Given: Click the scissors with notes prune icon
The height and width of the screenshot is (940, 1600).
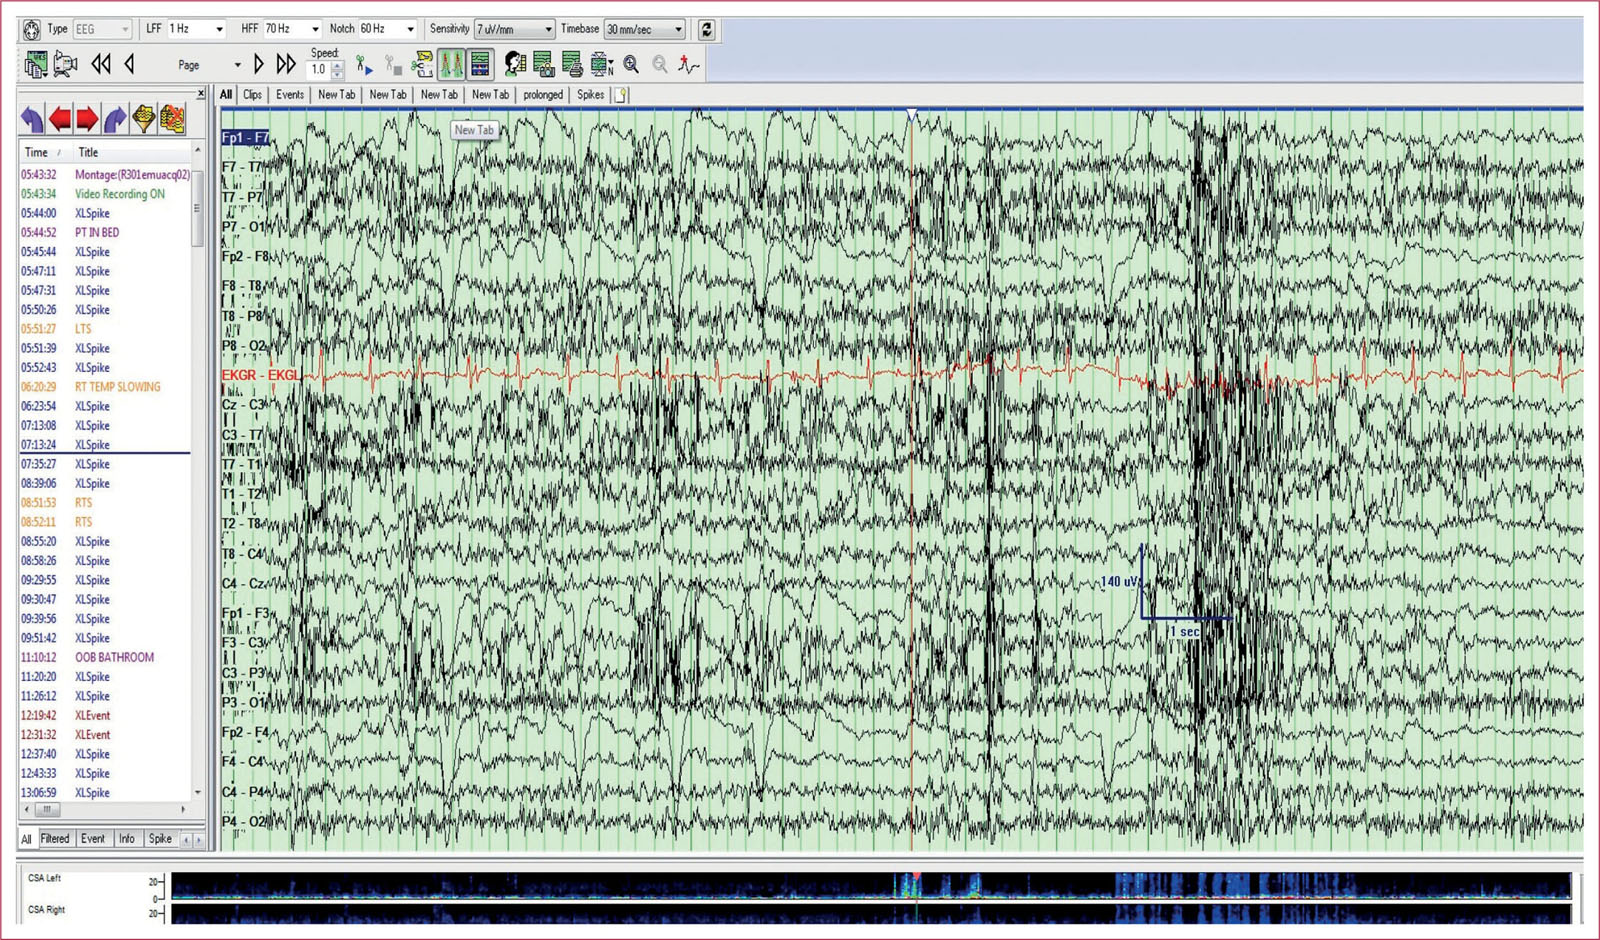Looking at the screenshot, I should 423,65.
